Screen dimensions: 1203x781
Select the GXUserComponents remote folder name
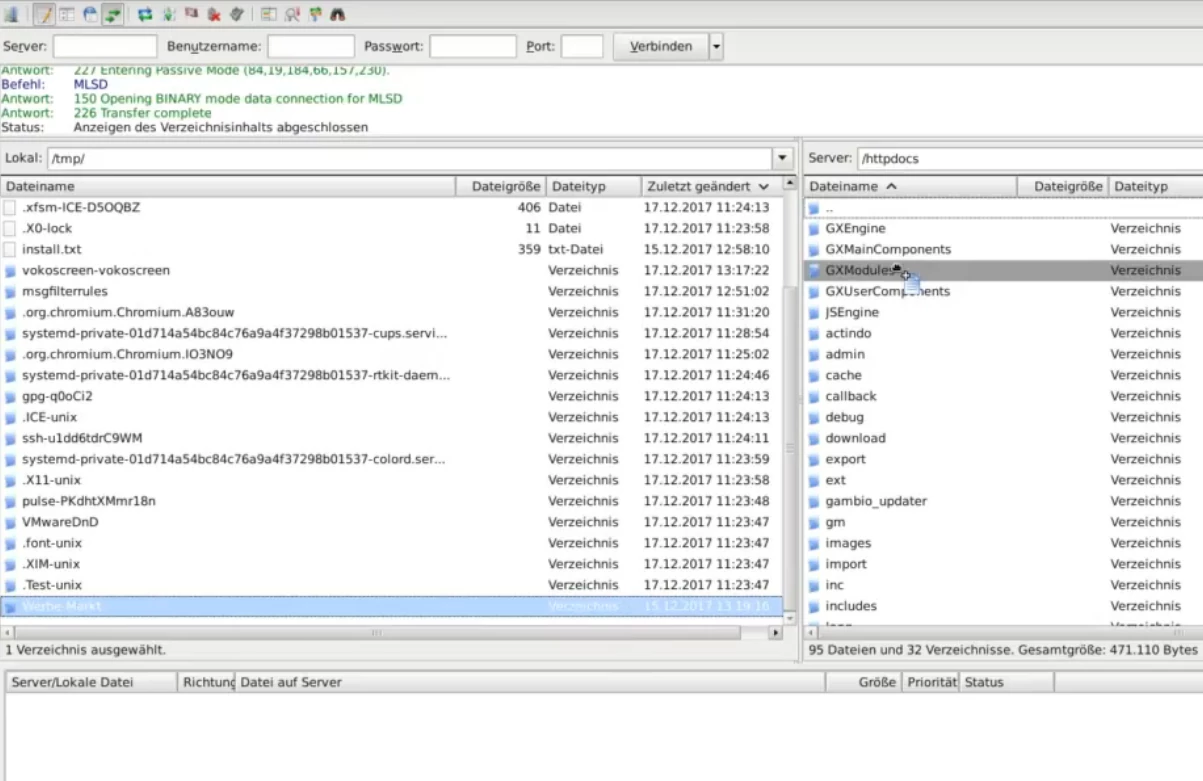888,291
